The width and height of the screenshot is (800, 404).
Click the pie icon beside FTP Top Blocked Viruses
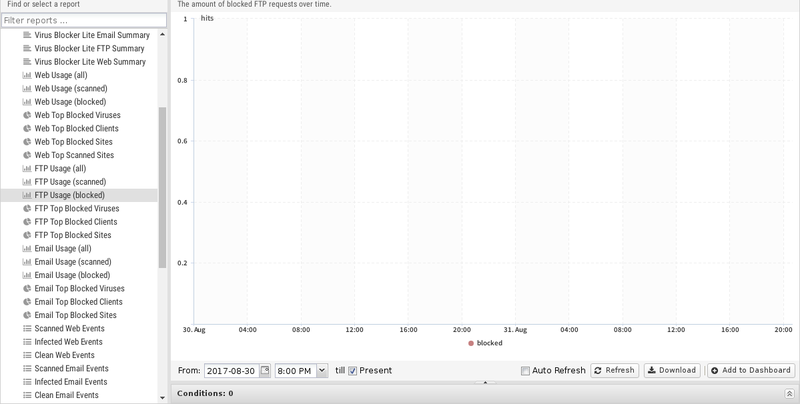tap(27, 209)
